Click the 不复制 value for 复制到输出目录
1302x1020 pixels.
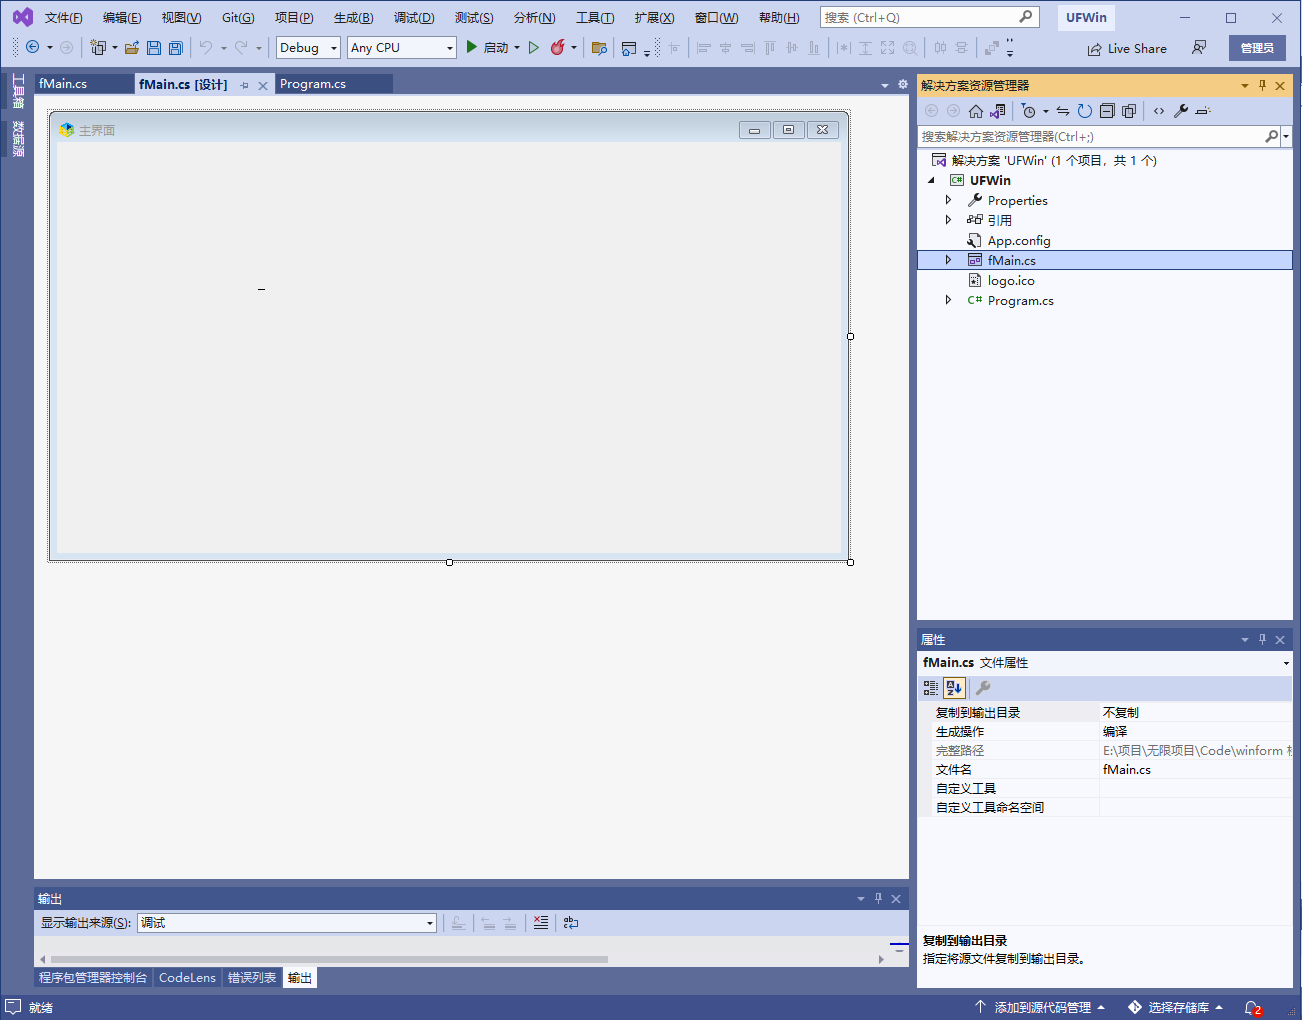[x=1195, y=713]
